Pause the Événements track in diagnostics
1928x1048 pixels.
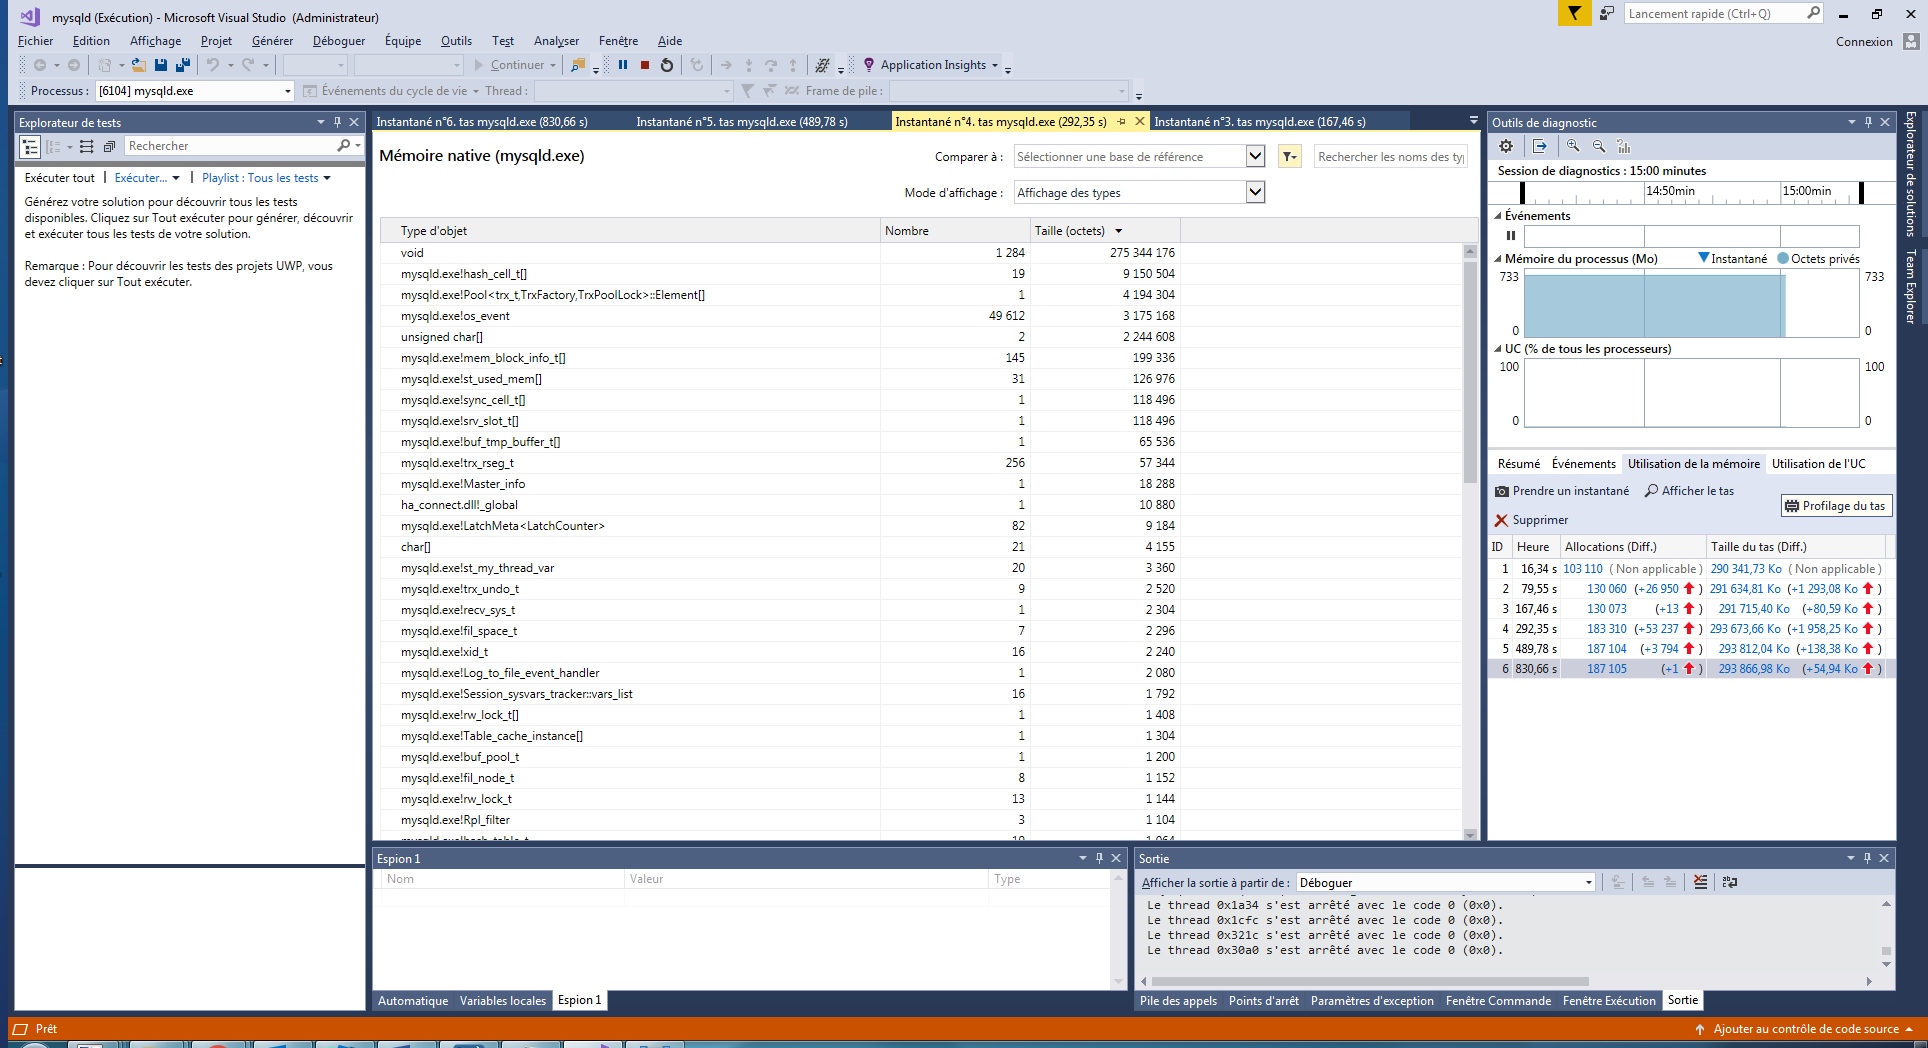[1511, 236]
